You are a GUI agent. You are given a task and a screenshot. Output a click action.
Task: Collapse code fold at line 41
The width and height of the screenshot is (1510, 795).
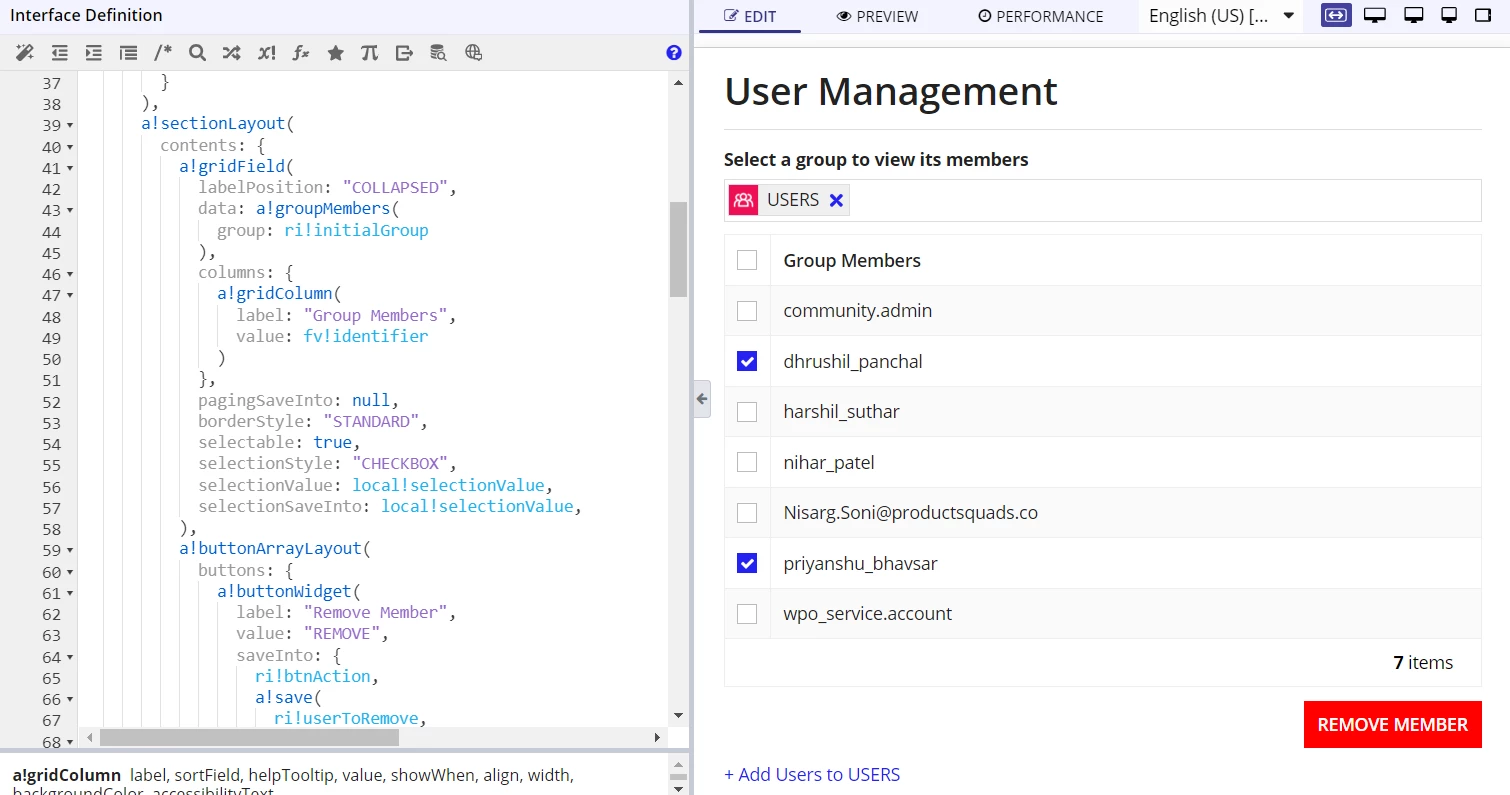point(70,169)
